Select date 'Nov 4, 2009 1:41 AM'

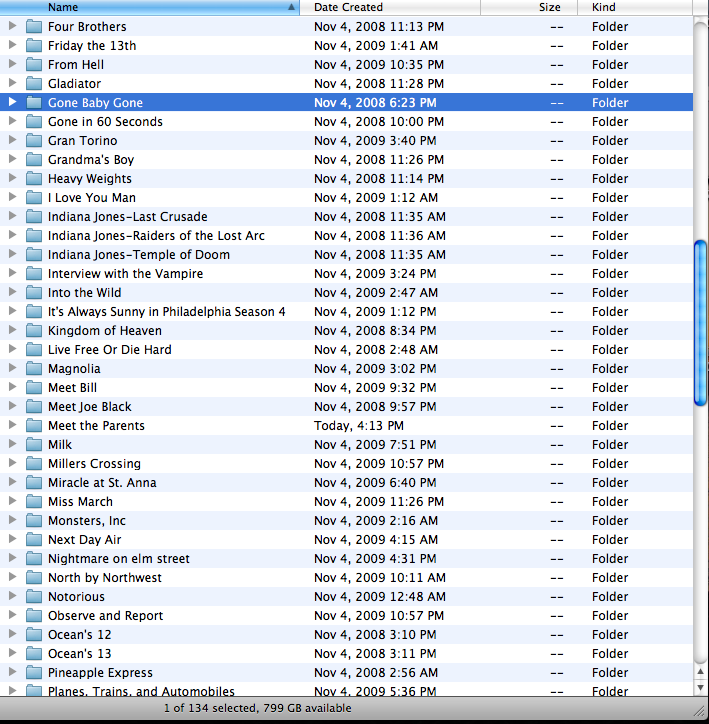(x=376, y=46)
